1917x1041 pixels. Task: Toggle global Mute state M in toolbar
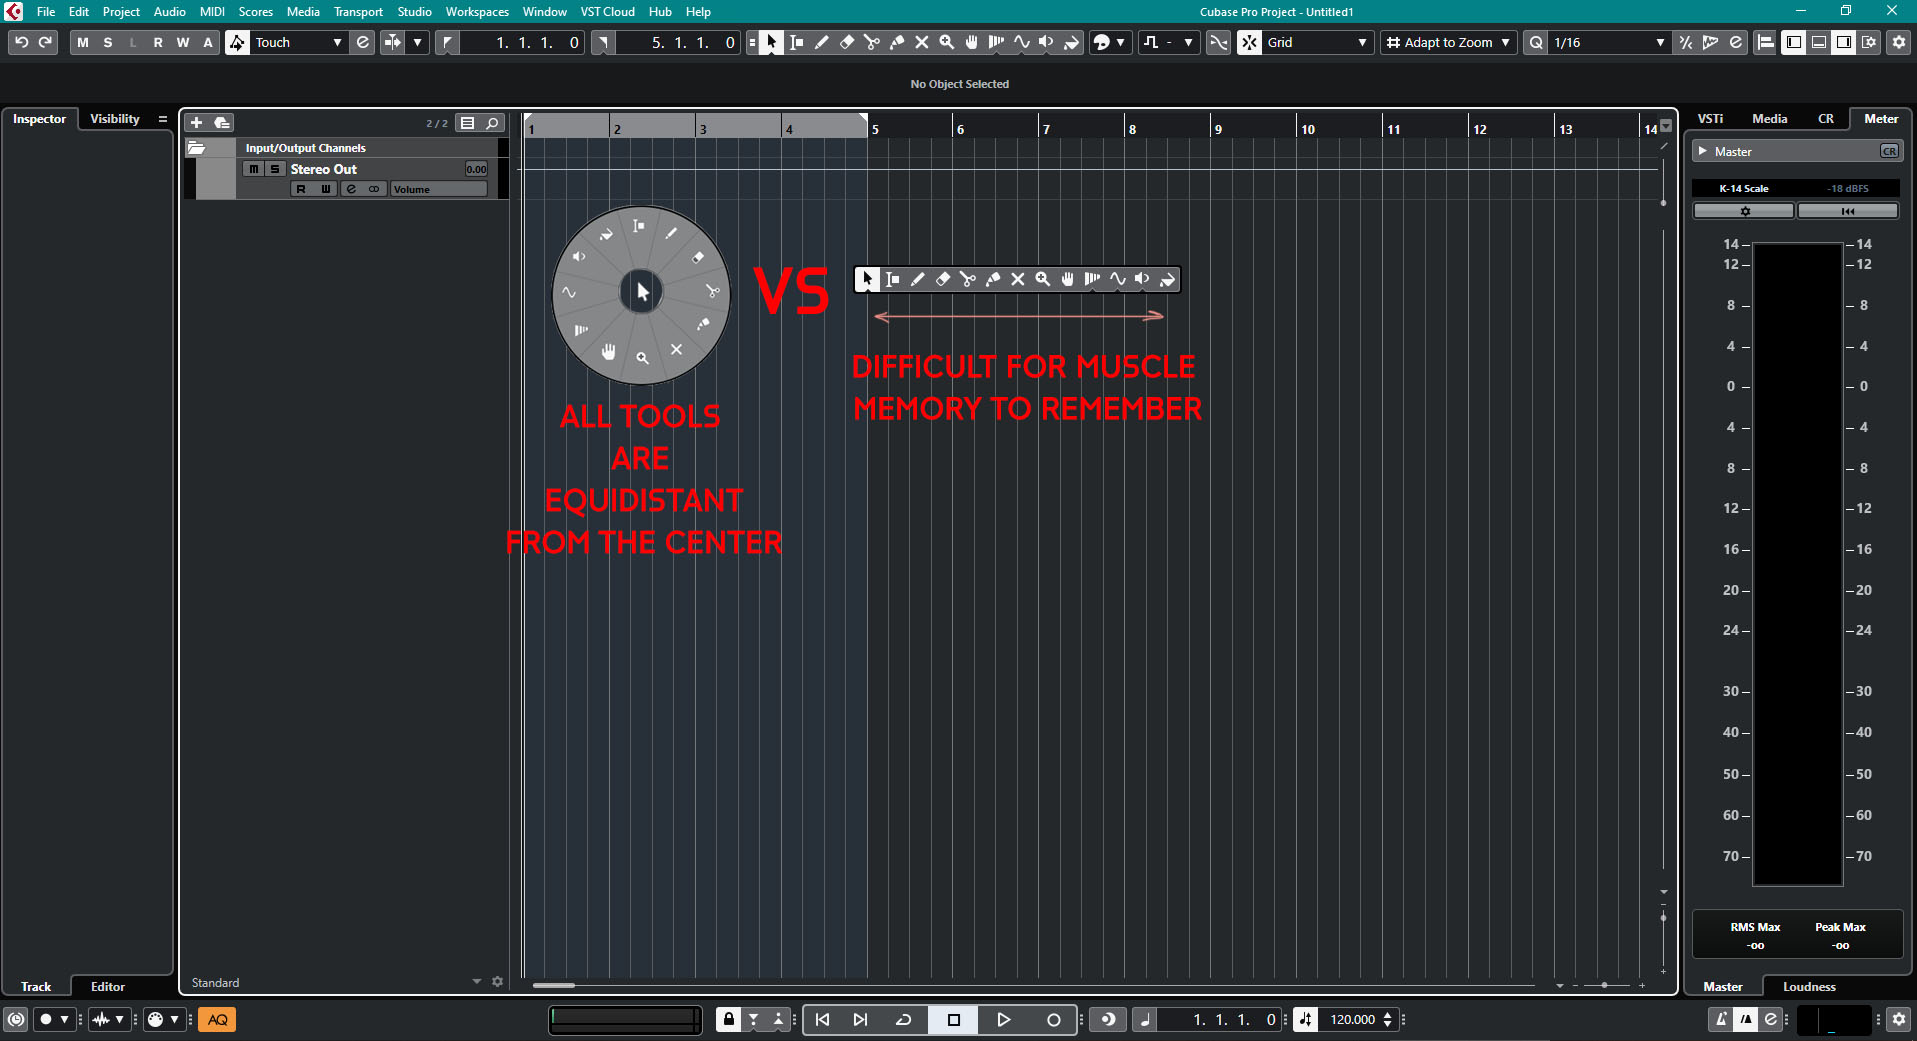[x=82, y=42]
